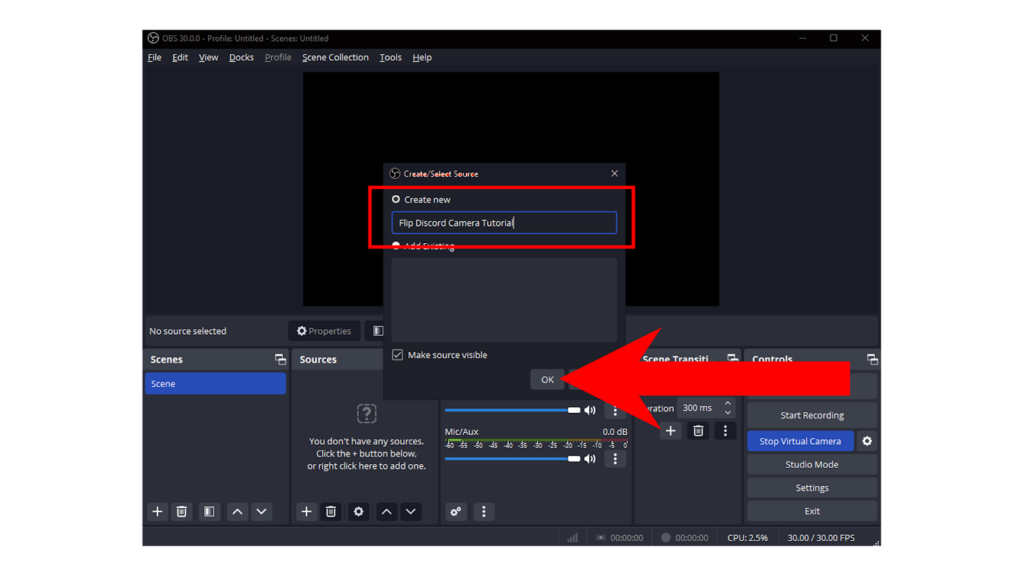
Task: Open the Edit menu
Action: coord(180,57)
